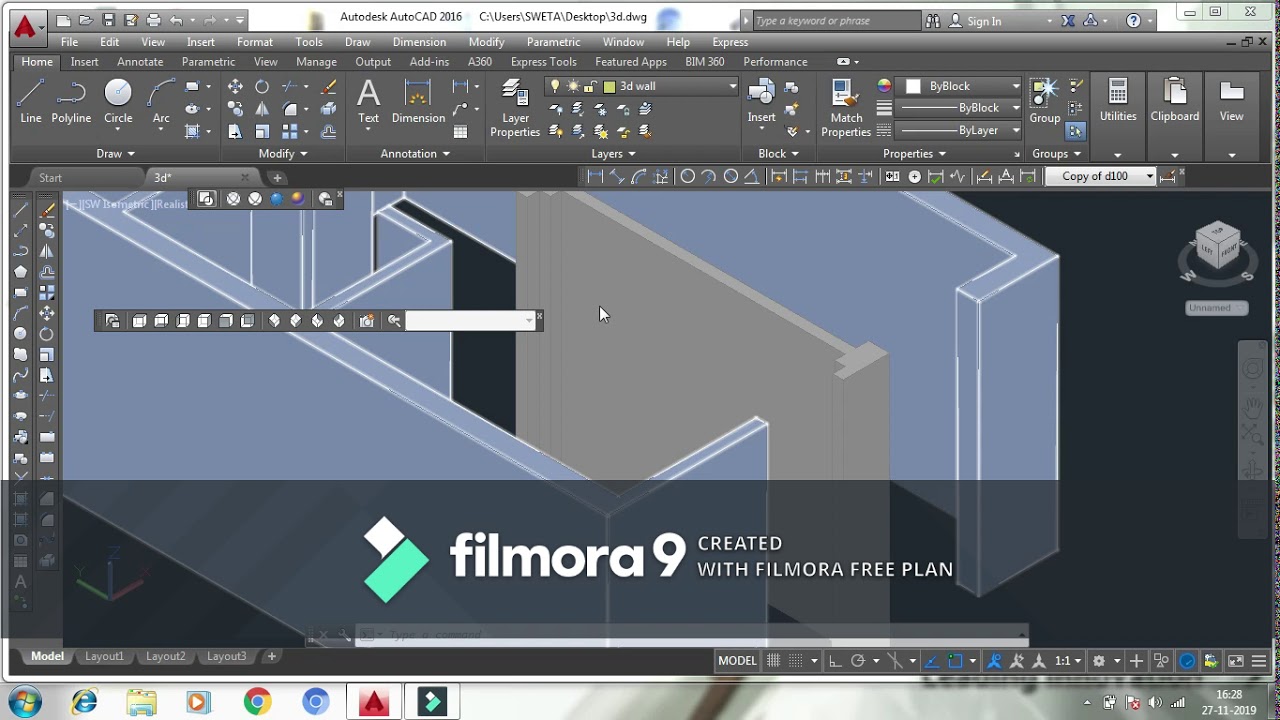Viewport: 1280px width, 720px height.
Task: Click the ViewCube navigation cube
Action: pyautogui.click(x=1217, y=247)
